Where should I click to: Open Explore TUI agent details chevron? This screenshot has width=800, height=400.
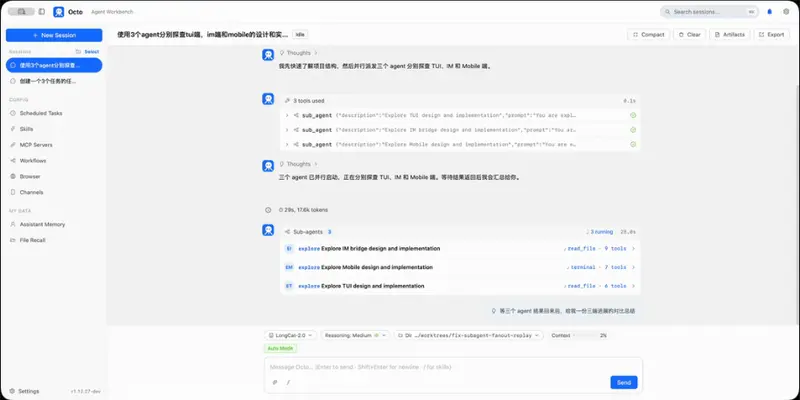tap(633, 286)
